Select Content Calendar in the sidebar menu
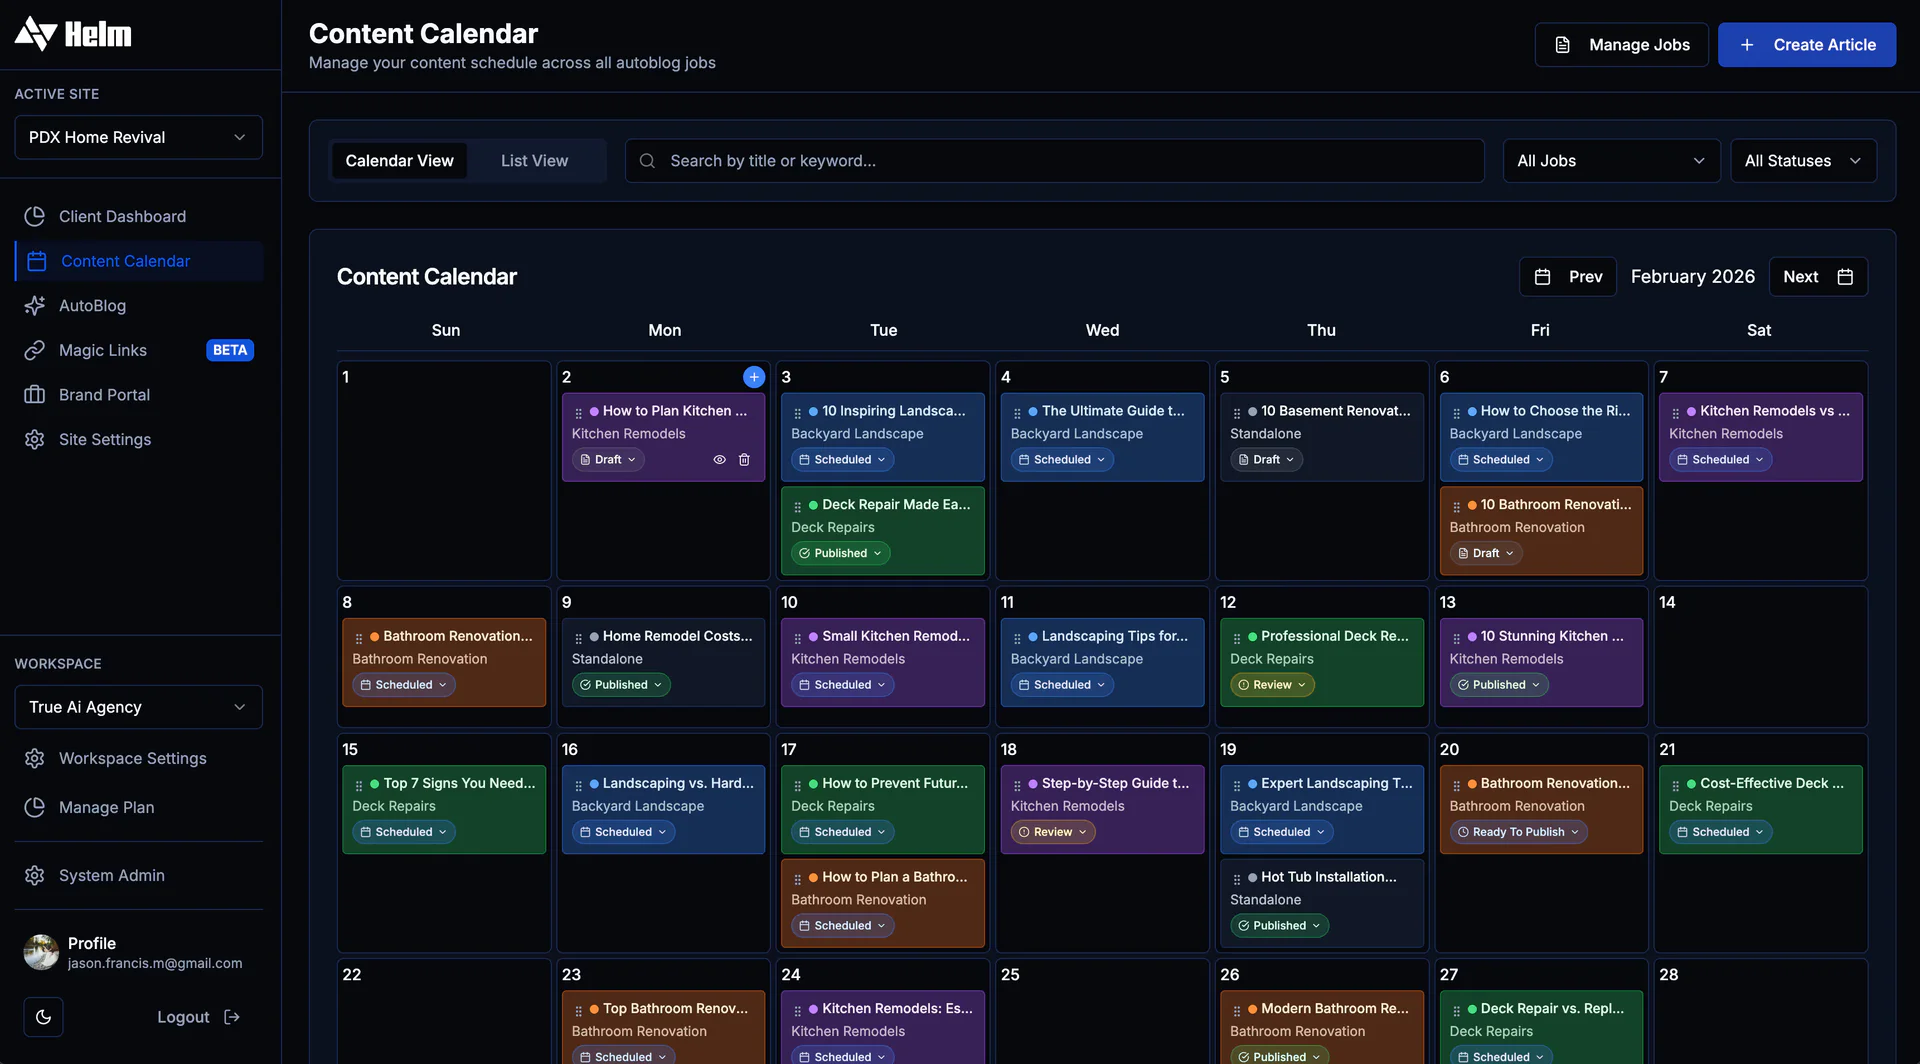The image size is (1920, 1064). coord(124,261)
